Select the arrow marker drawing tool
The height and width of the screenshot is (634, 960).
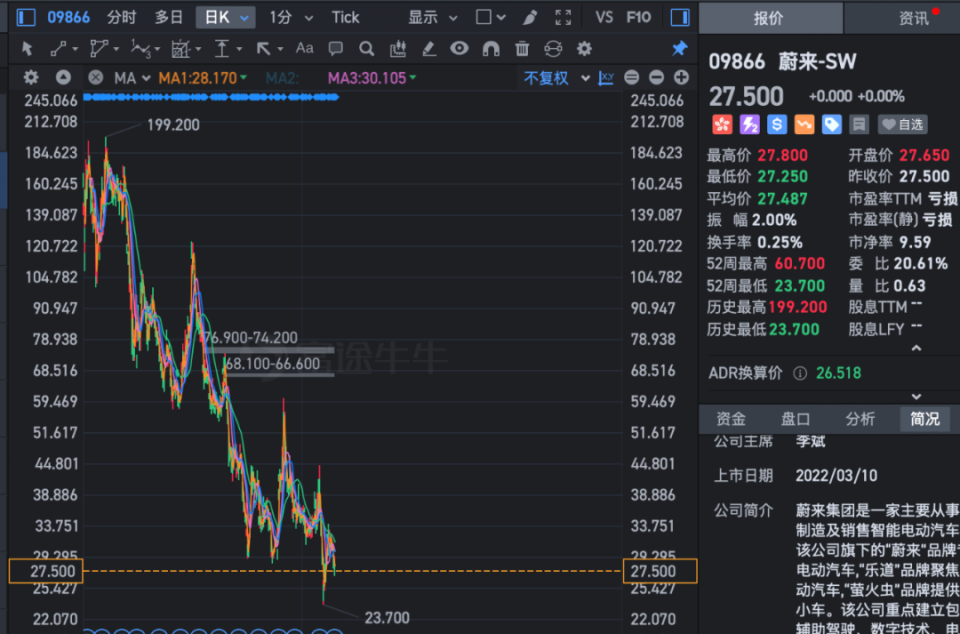pyautogui.click(x=264, y=48)
